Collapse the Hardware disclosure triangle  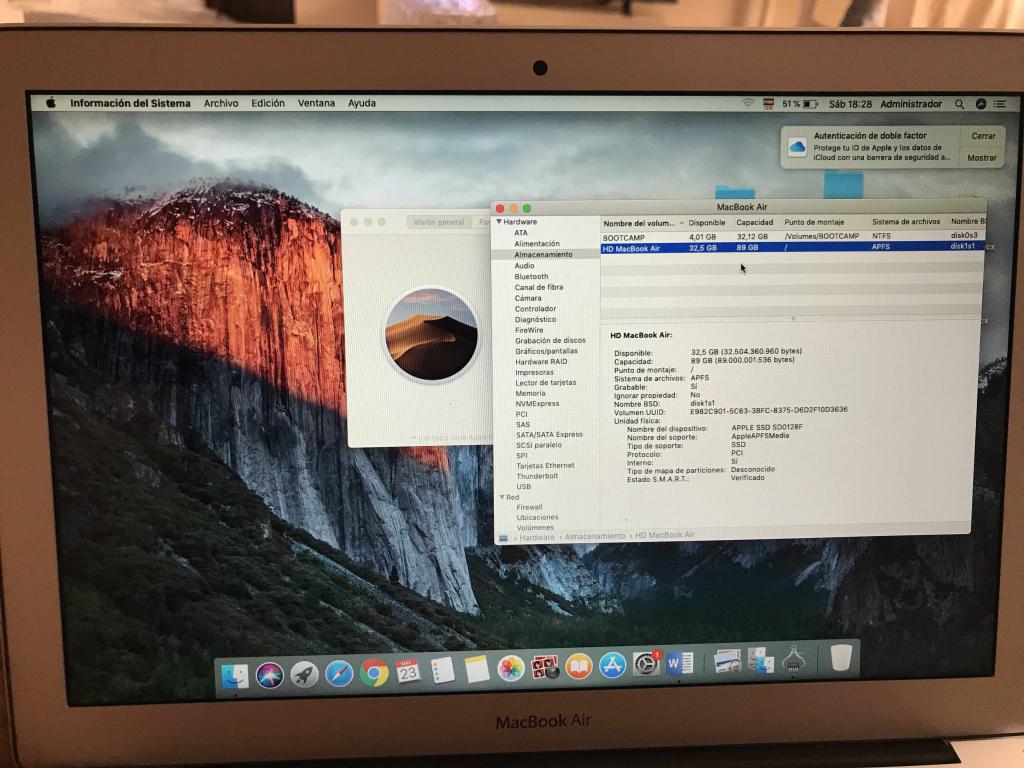(x=499, y=221)
